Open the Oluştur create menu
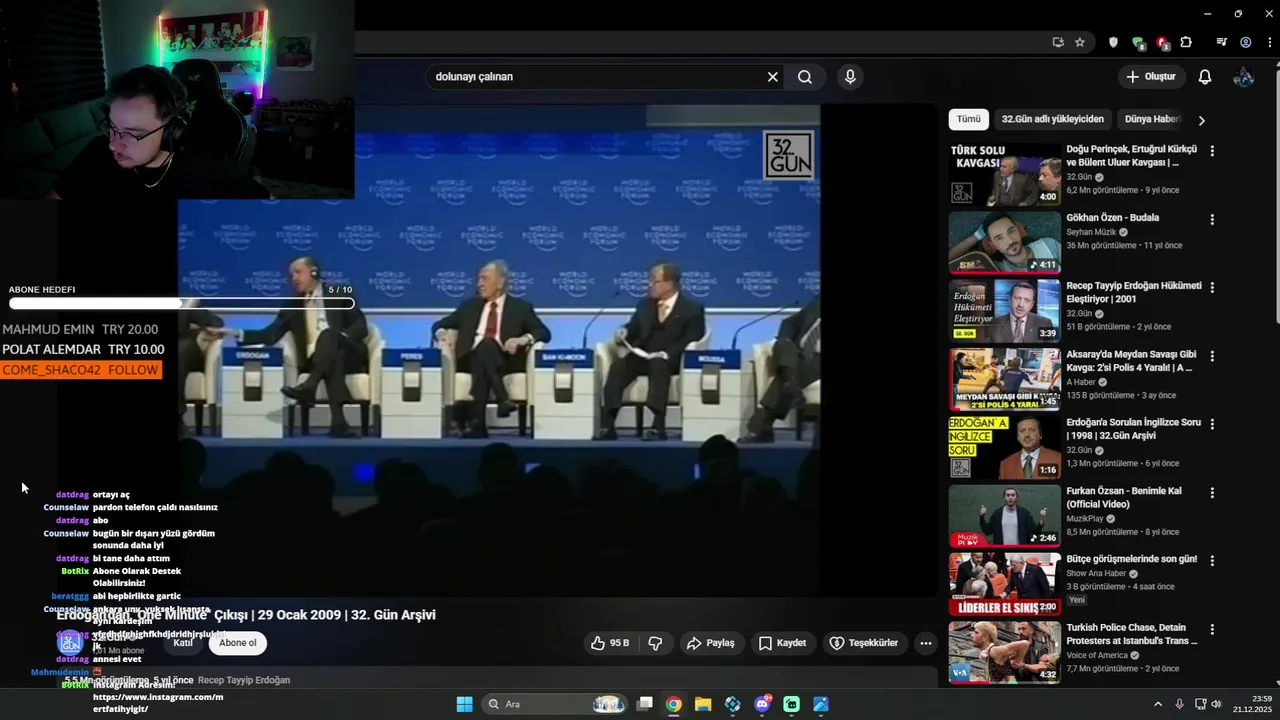 [x=1151, y=77]
